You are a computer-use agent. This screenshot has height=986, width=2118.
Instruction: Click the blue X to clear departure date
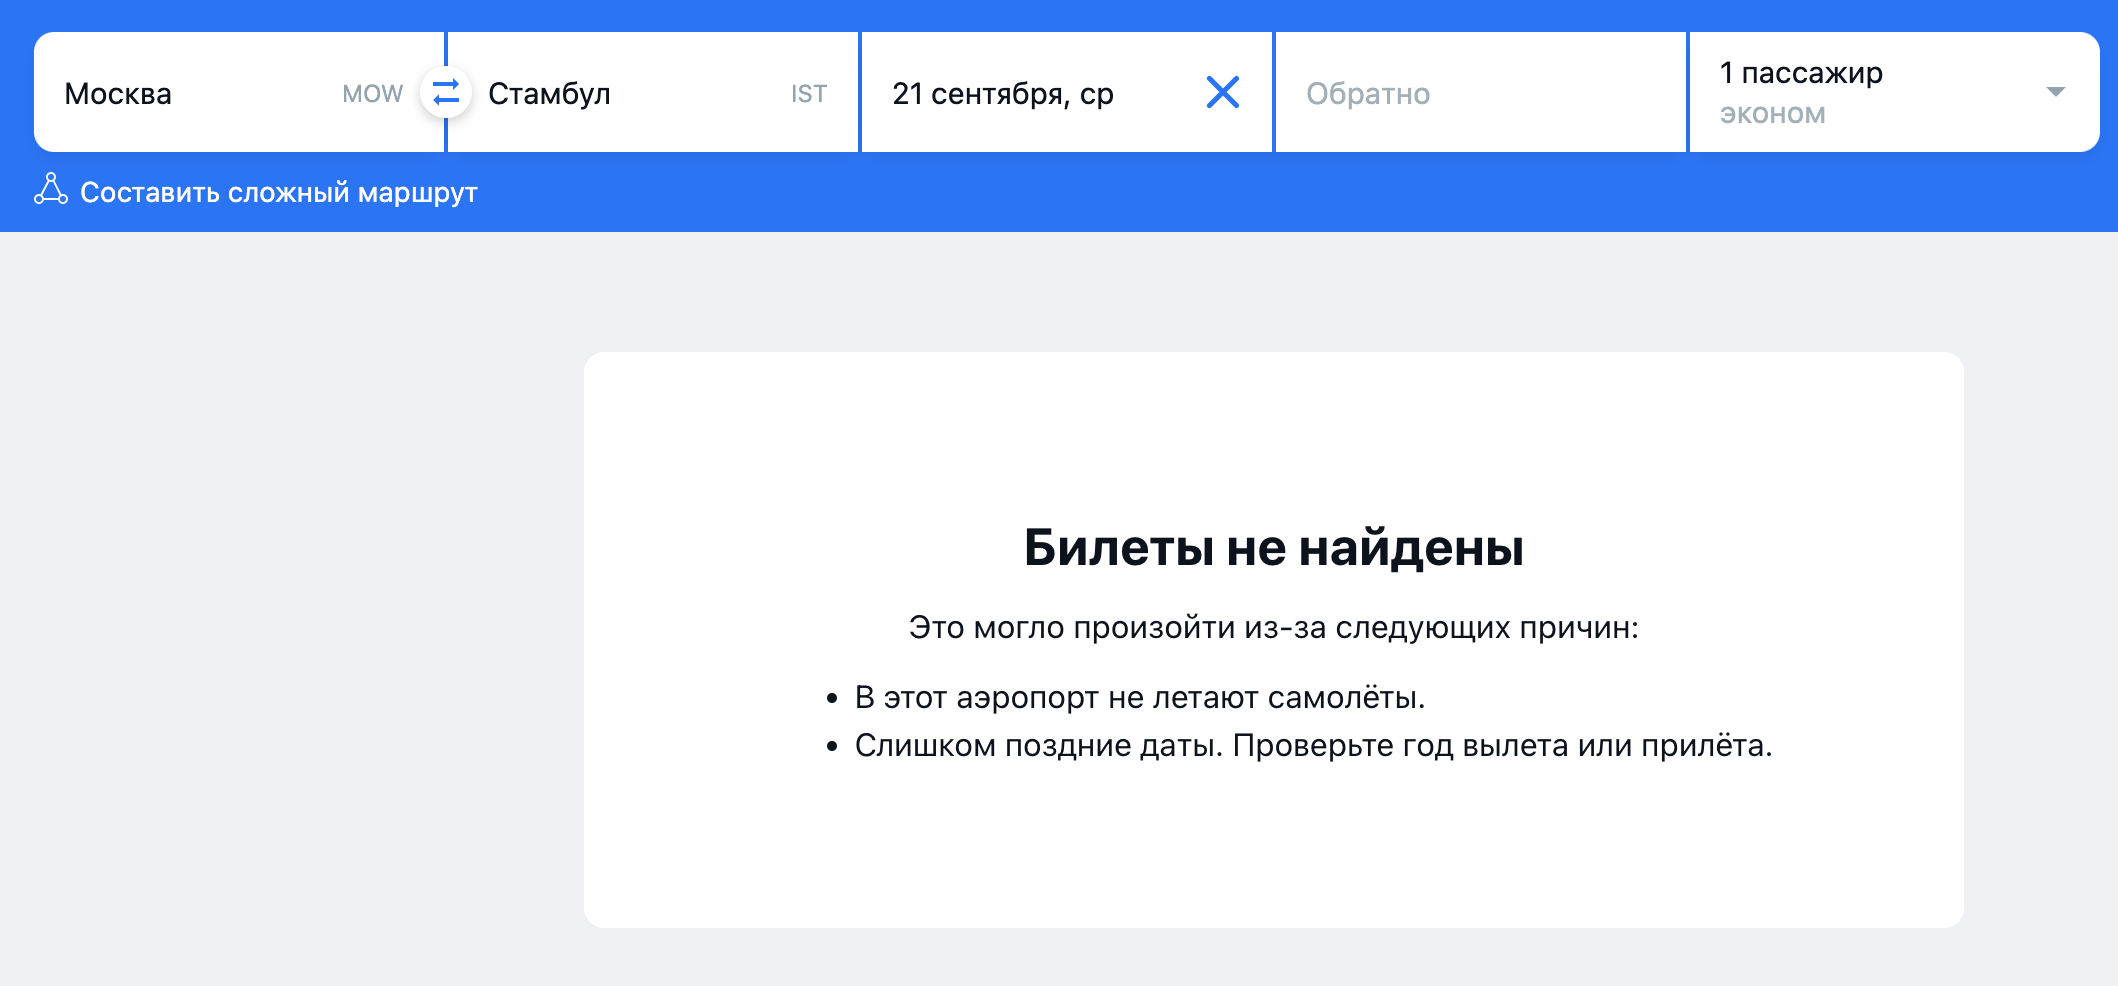point(1222,93)
